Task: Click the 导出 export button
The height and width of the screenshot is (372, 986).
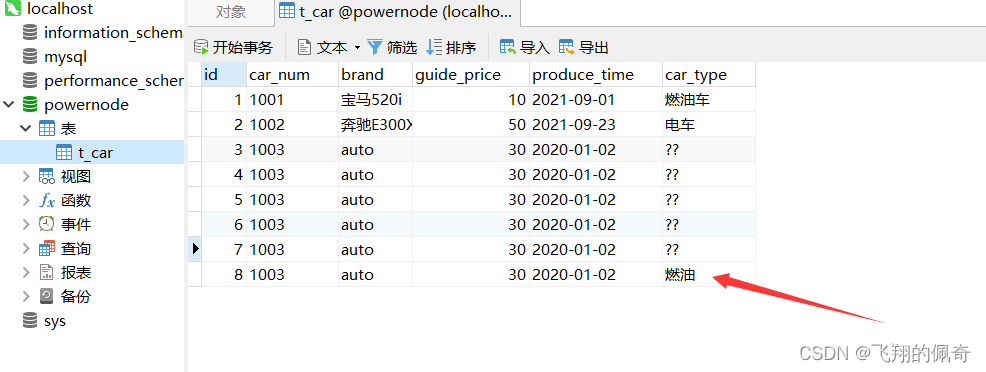Action: 584,47
